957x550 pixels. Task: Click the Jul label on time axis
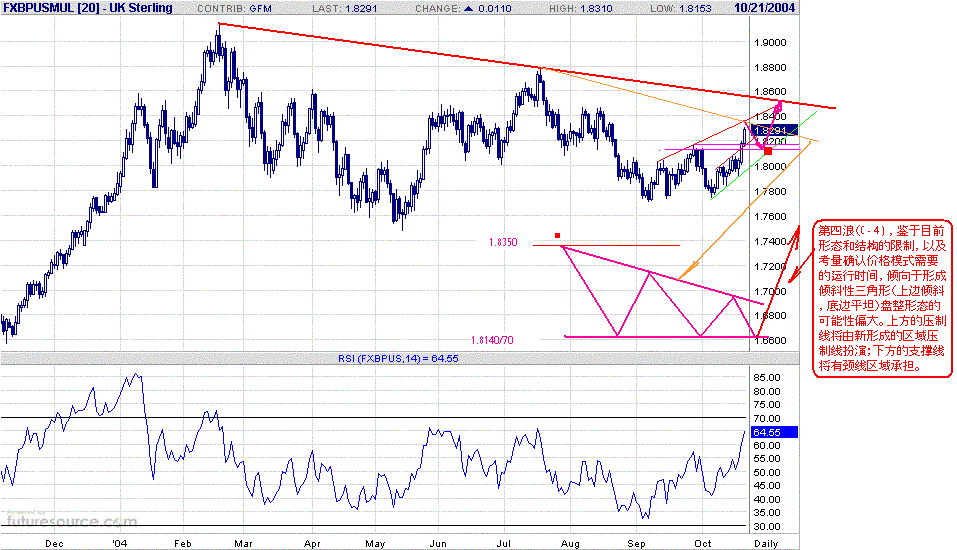click(x=504, y=544)
